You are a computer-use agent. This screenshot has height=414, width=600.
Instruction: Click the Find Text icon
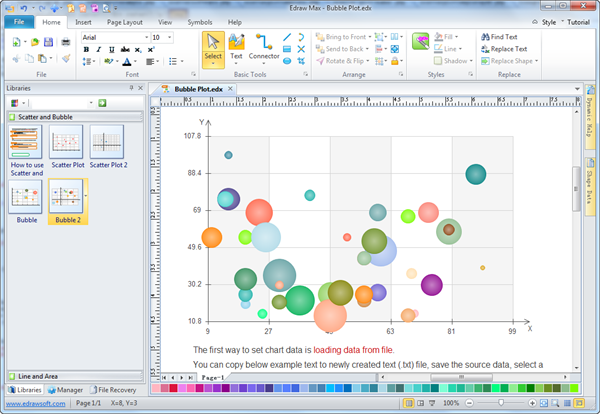tap(484, 37)
